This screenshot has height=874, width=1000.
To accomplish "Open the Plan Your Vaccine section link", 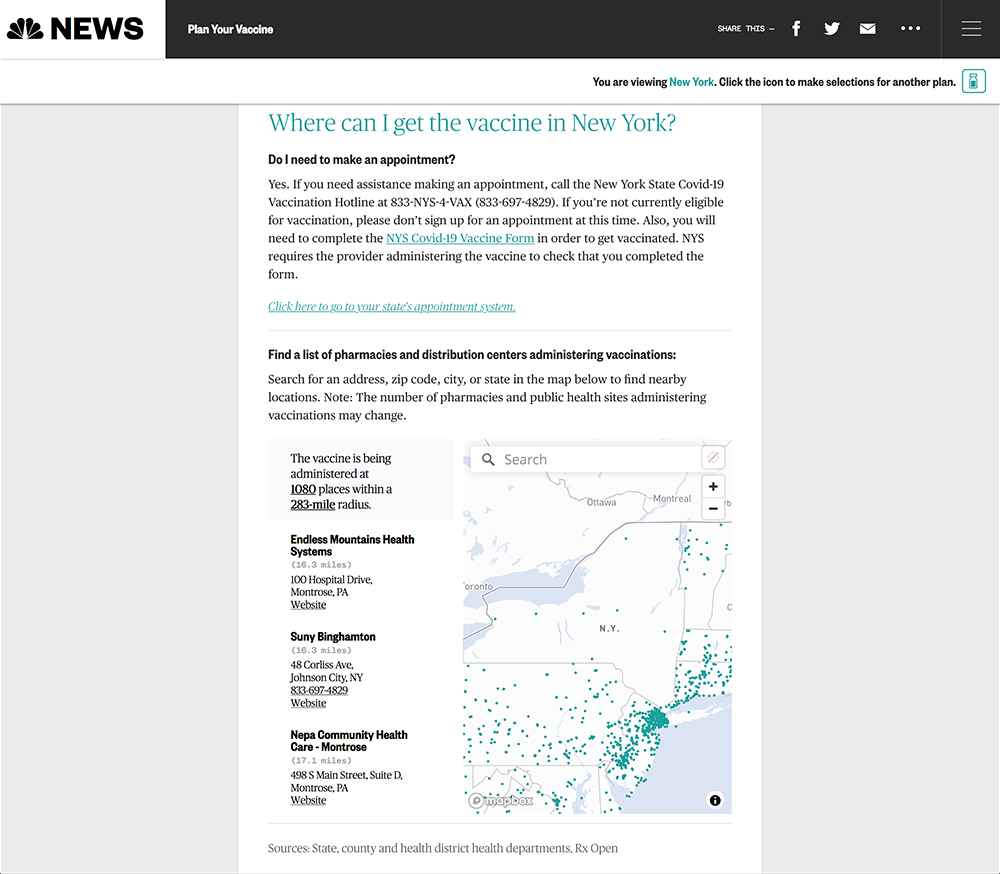I will (230, 29).
